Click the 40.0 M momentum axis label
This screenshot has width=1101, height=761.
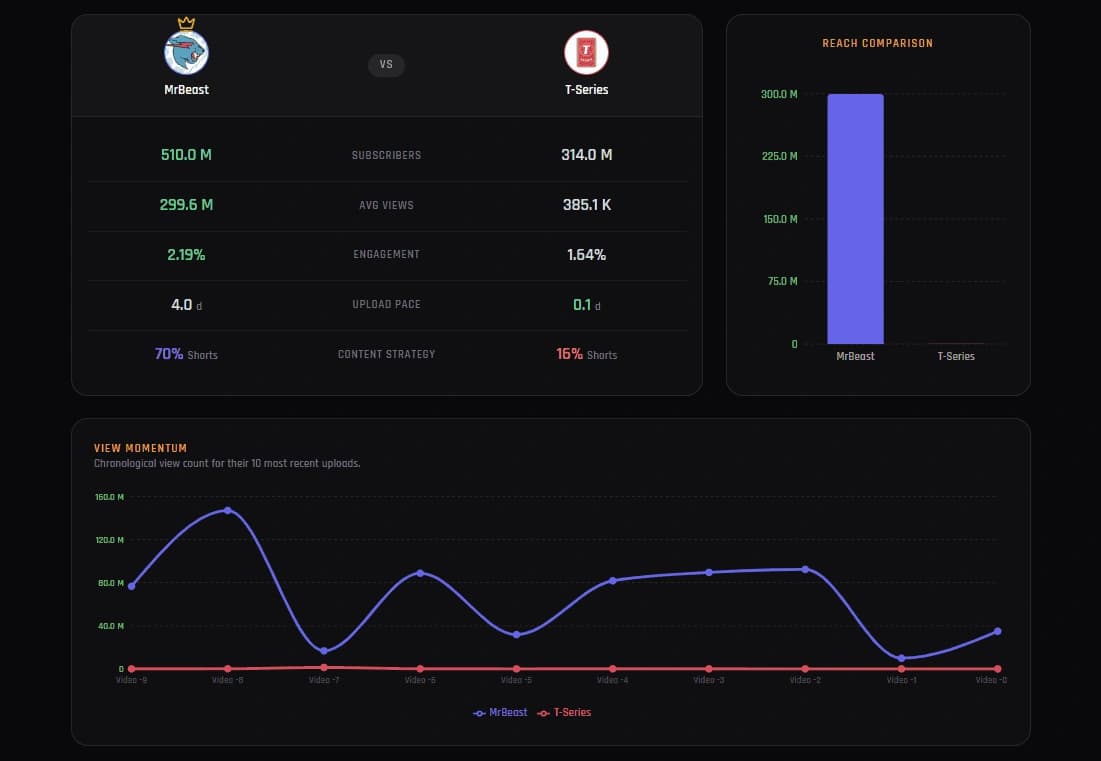click(111, 626)
